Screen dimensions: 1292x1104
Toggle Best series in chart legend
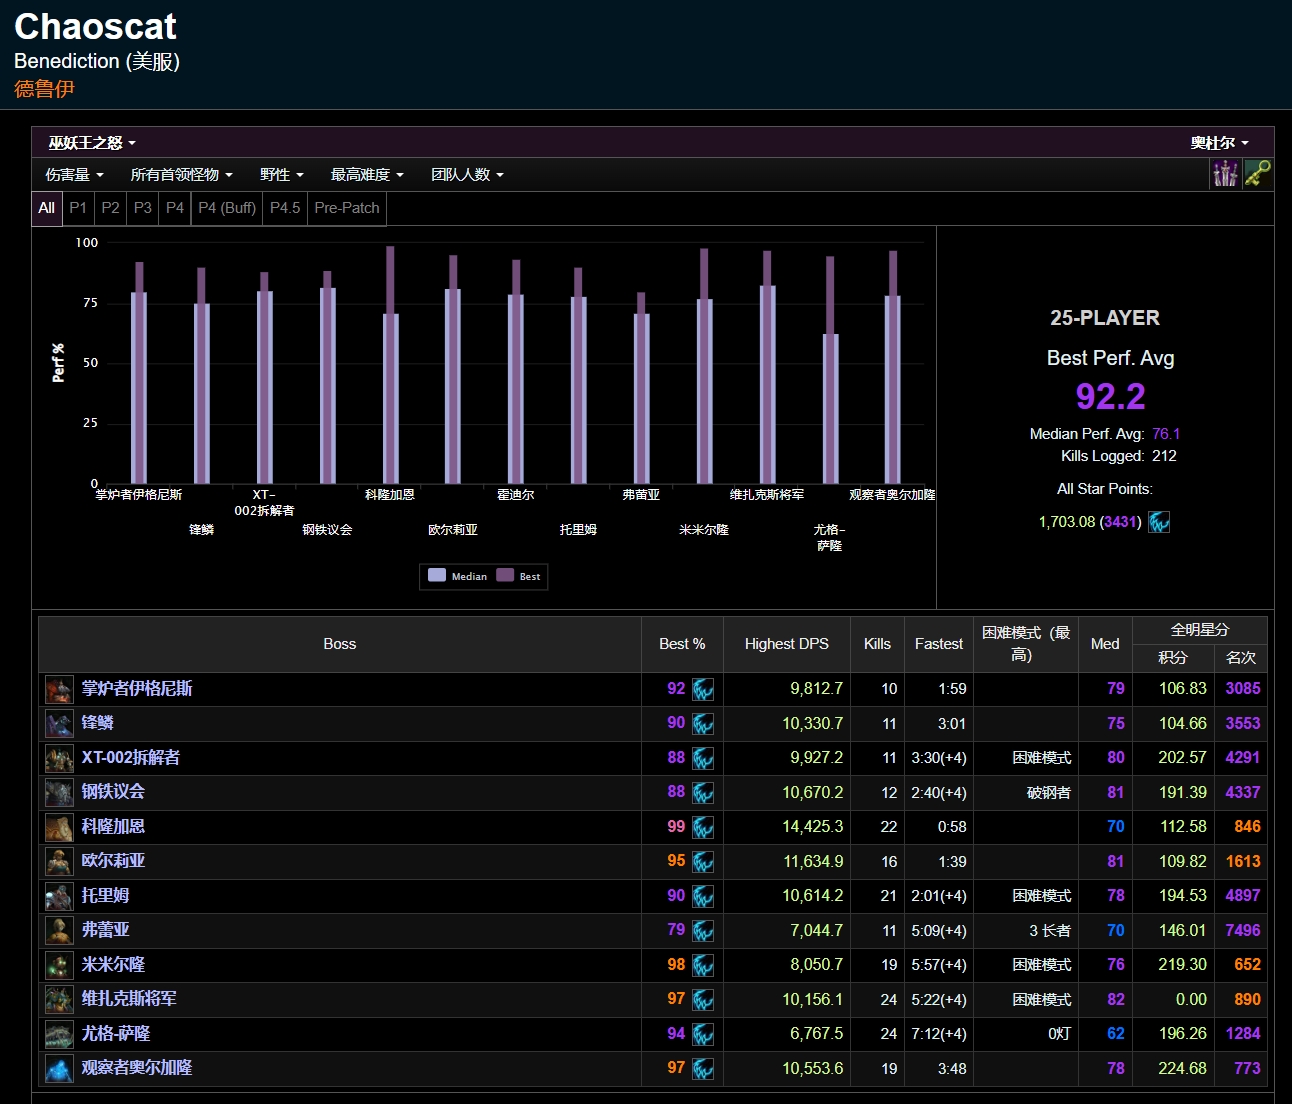(x=518, y=576)
